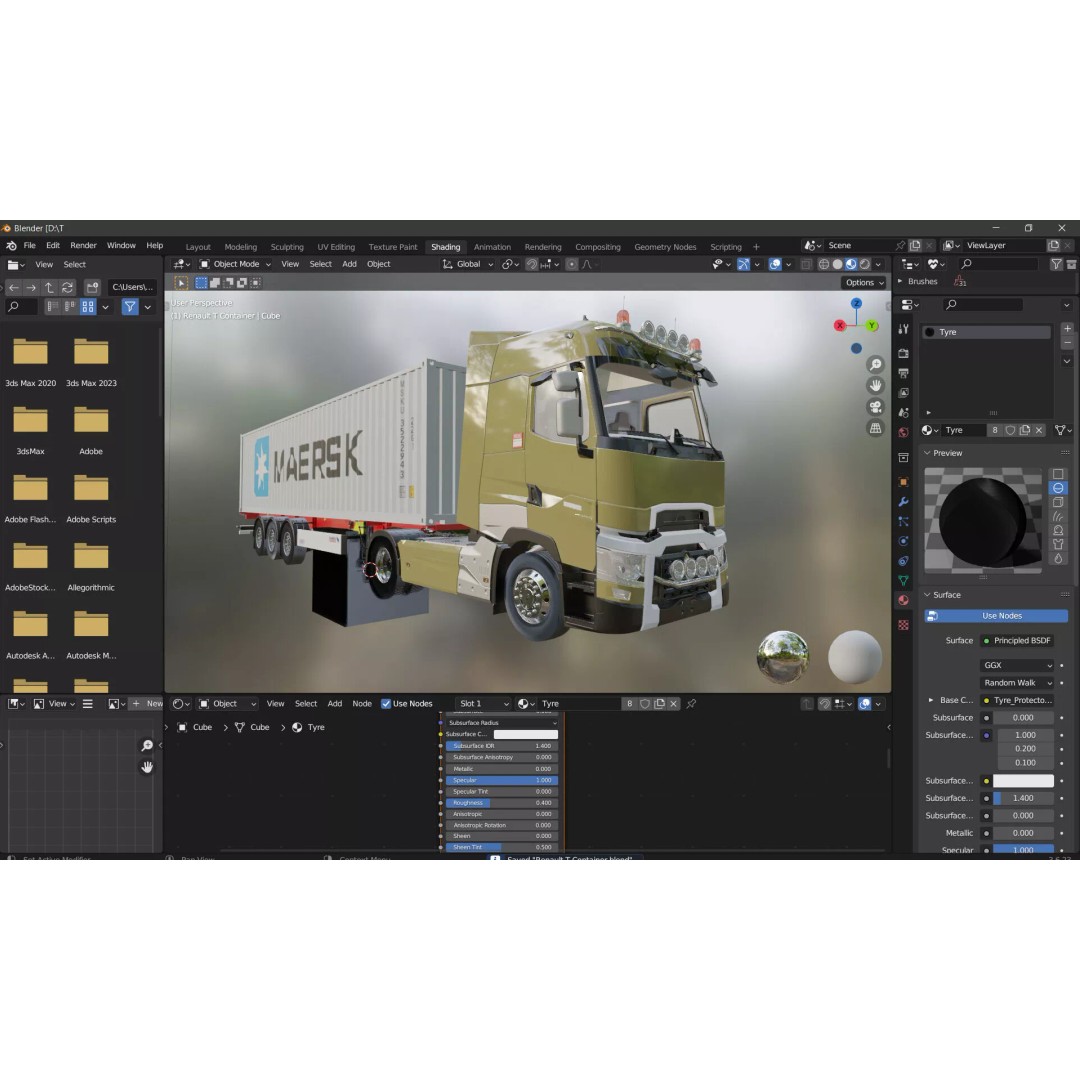Open the Material properties tab
Screen dimensions: 1080x1080
[x=903, y=601]
